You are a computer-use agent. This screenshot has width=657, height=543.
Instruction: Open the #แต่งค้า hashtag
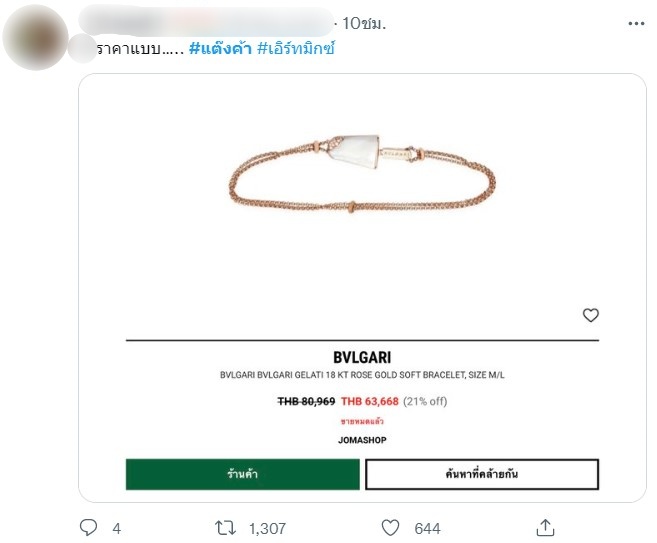tap(221, 49)
